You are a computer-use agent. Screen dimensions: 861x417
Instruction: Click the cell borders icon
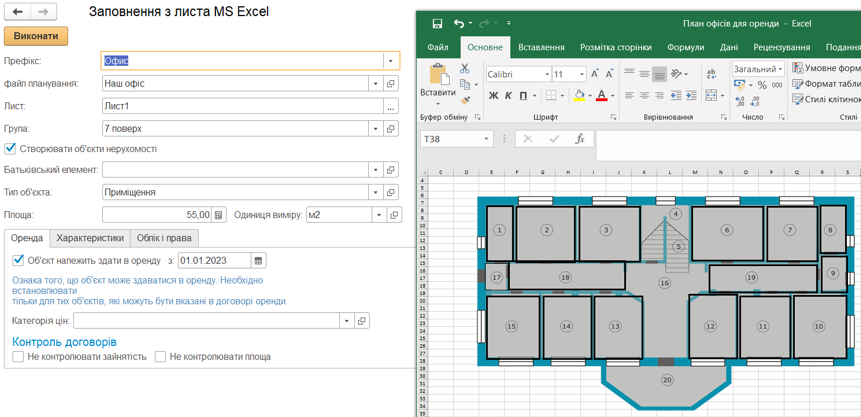click(551, 96)
